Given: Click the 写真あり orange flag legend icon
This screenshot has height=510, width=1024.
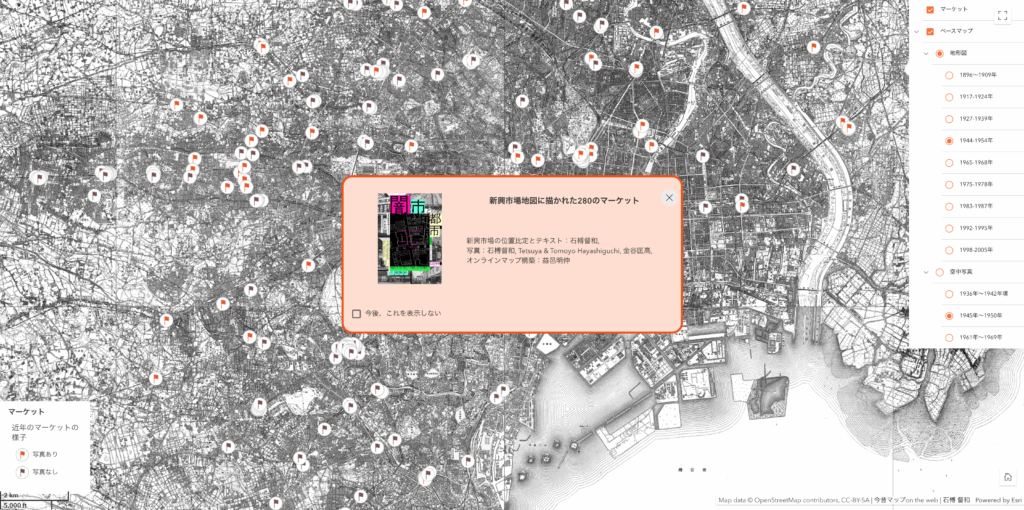Looking at the screenshot, I should [x=21, y=455].
